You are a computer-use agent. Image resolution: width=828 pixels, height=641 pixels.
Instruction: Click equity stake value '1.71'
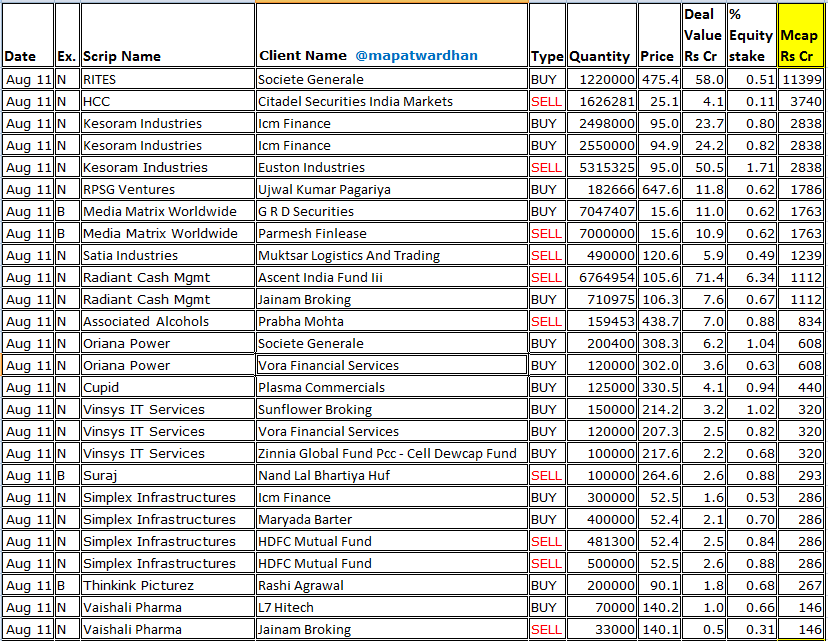(x=752, y=167)
